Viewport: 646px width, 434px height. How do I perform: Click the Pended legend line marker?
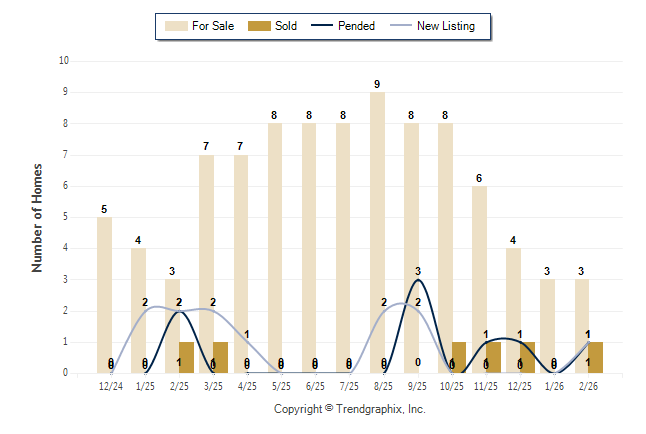[x=324, y=26]
